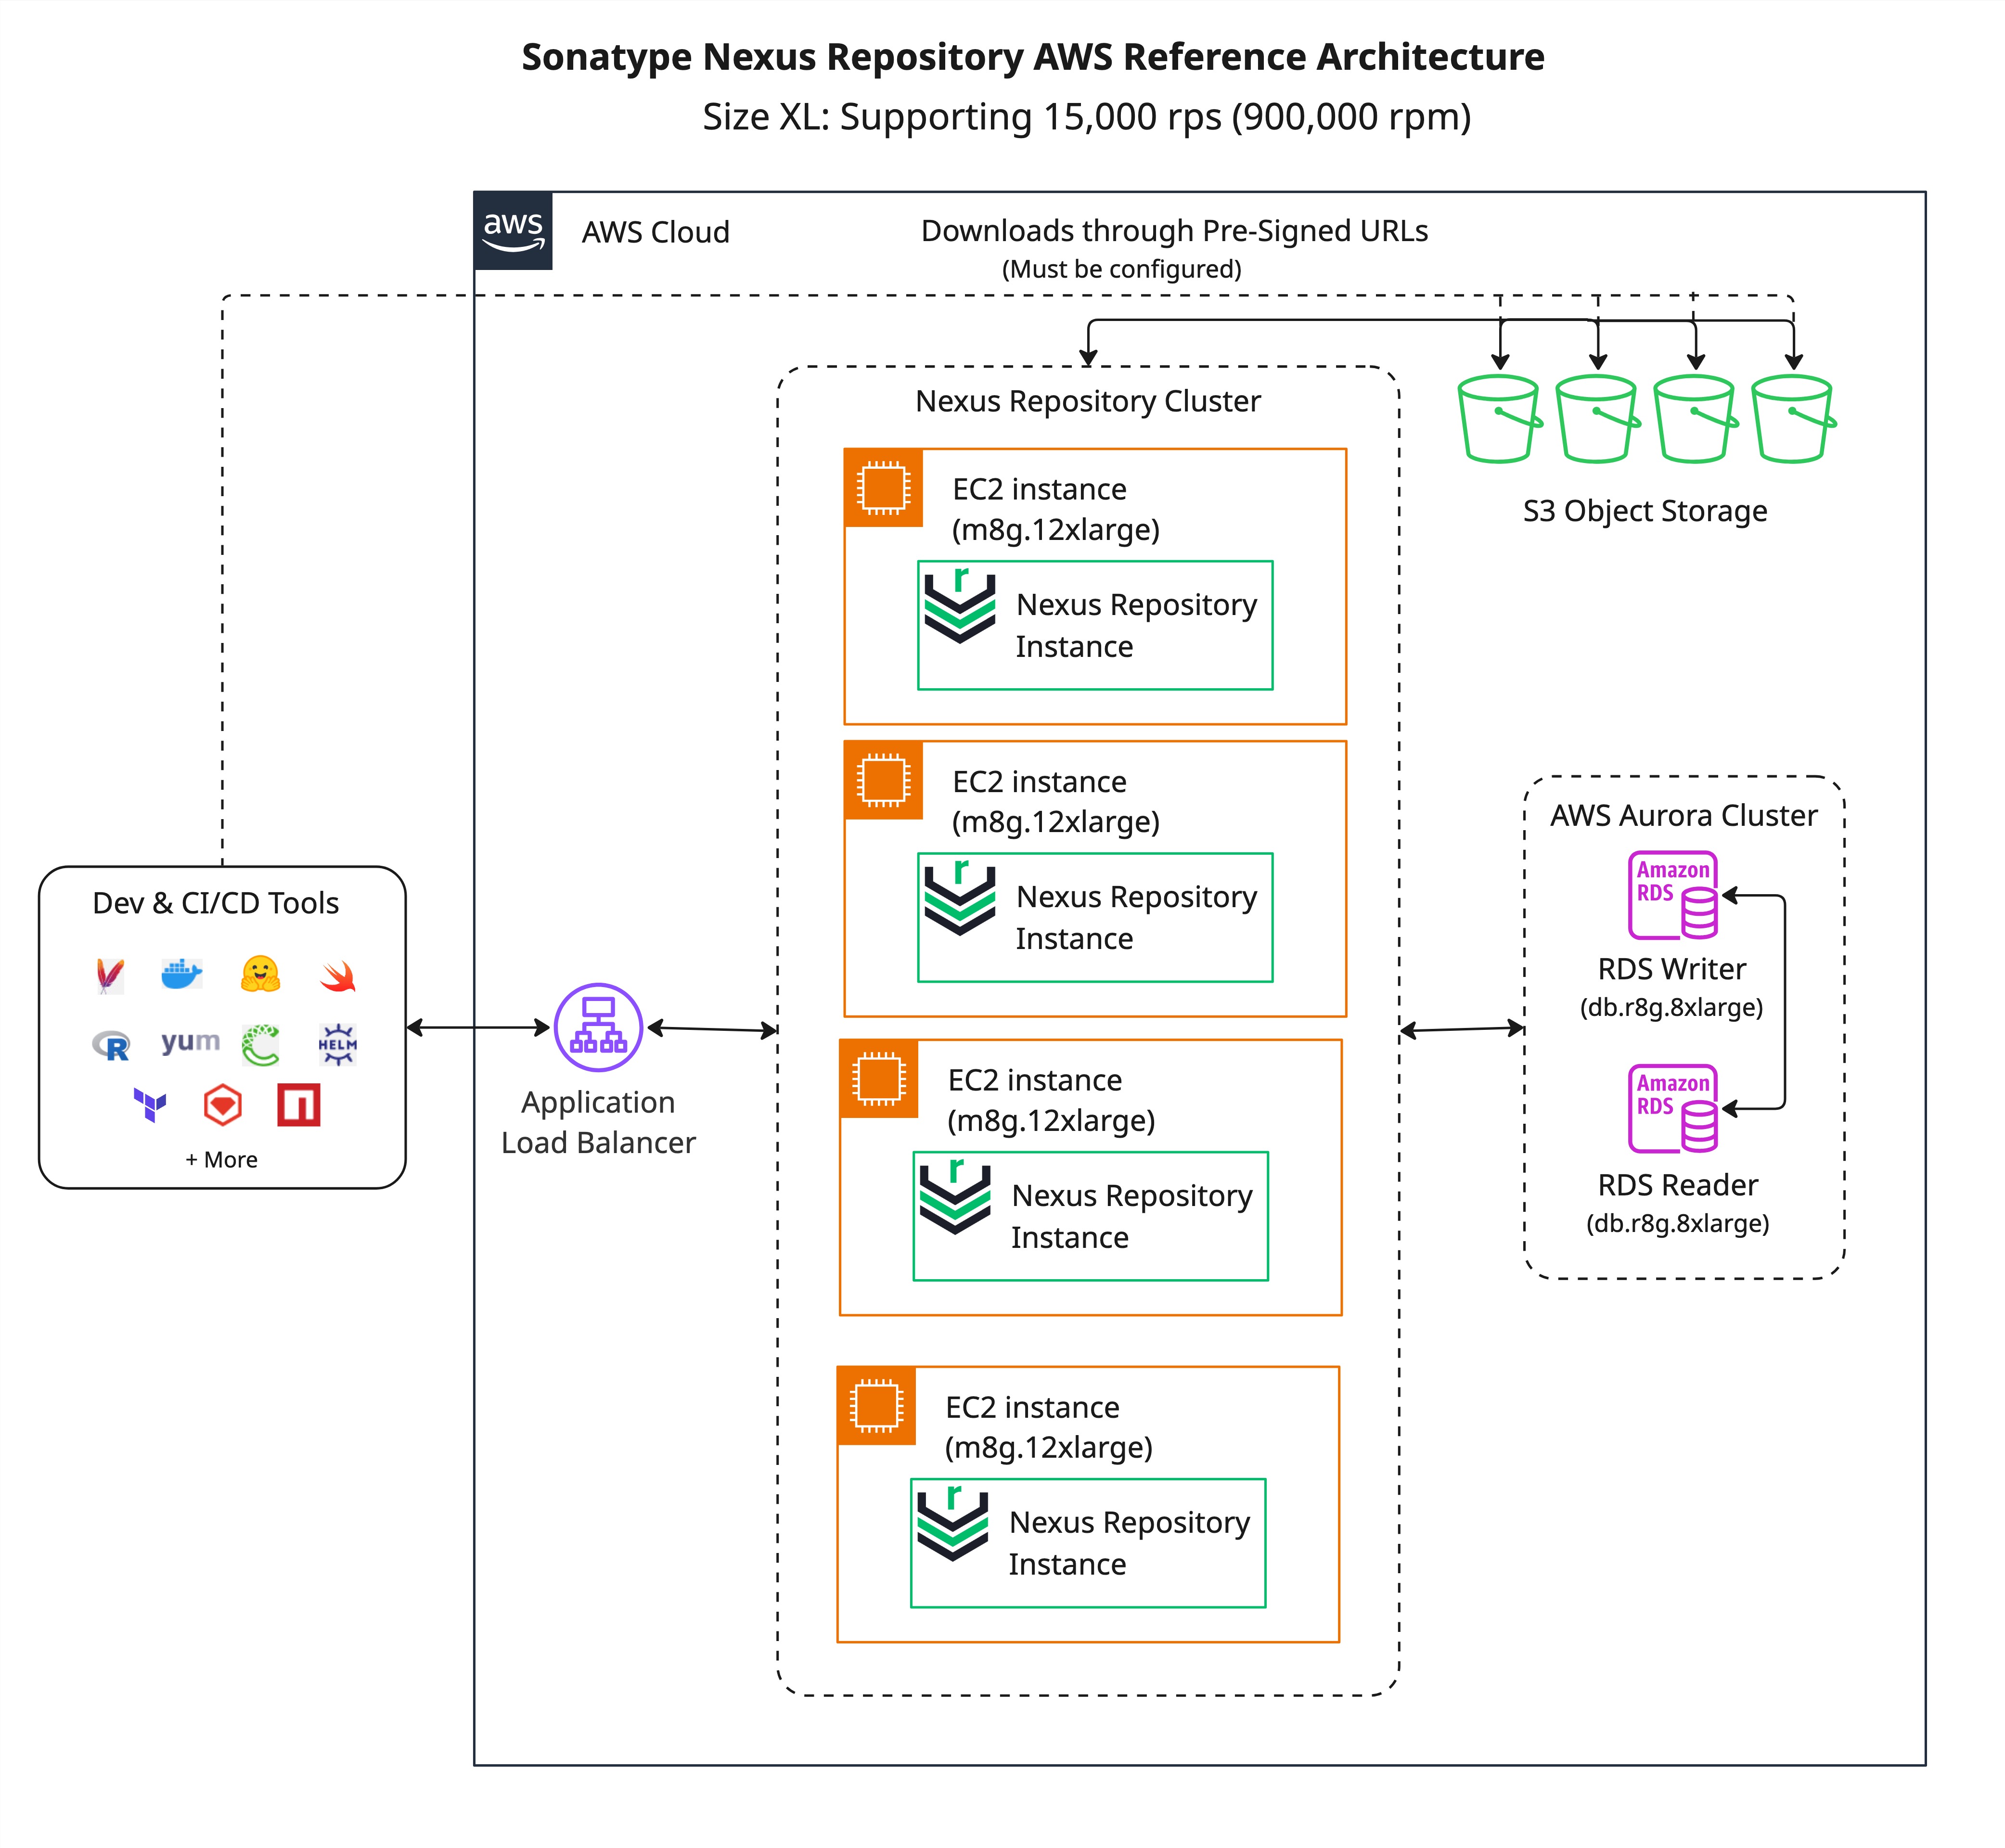Click the Nexus logo in topmost instance box
This screenshot has height=1848, width=2005.
960,605
